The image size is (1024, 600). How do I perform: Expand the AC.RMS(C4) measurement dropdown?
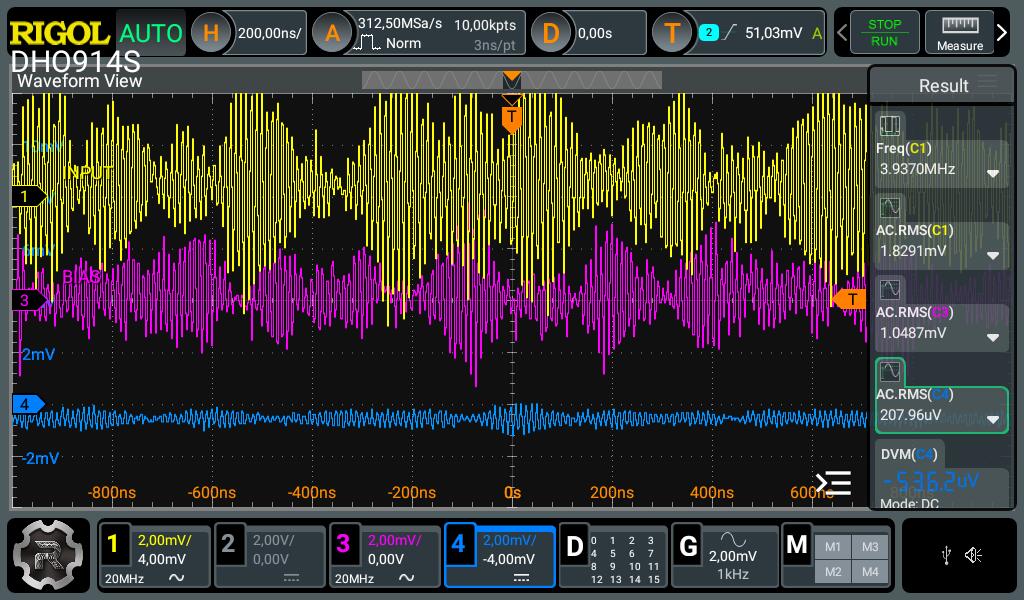[993, 419]
